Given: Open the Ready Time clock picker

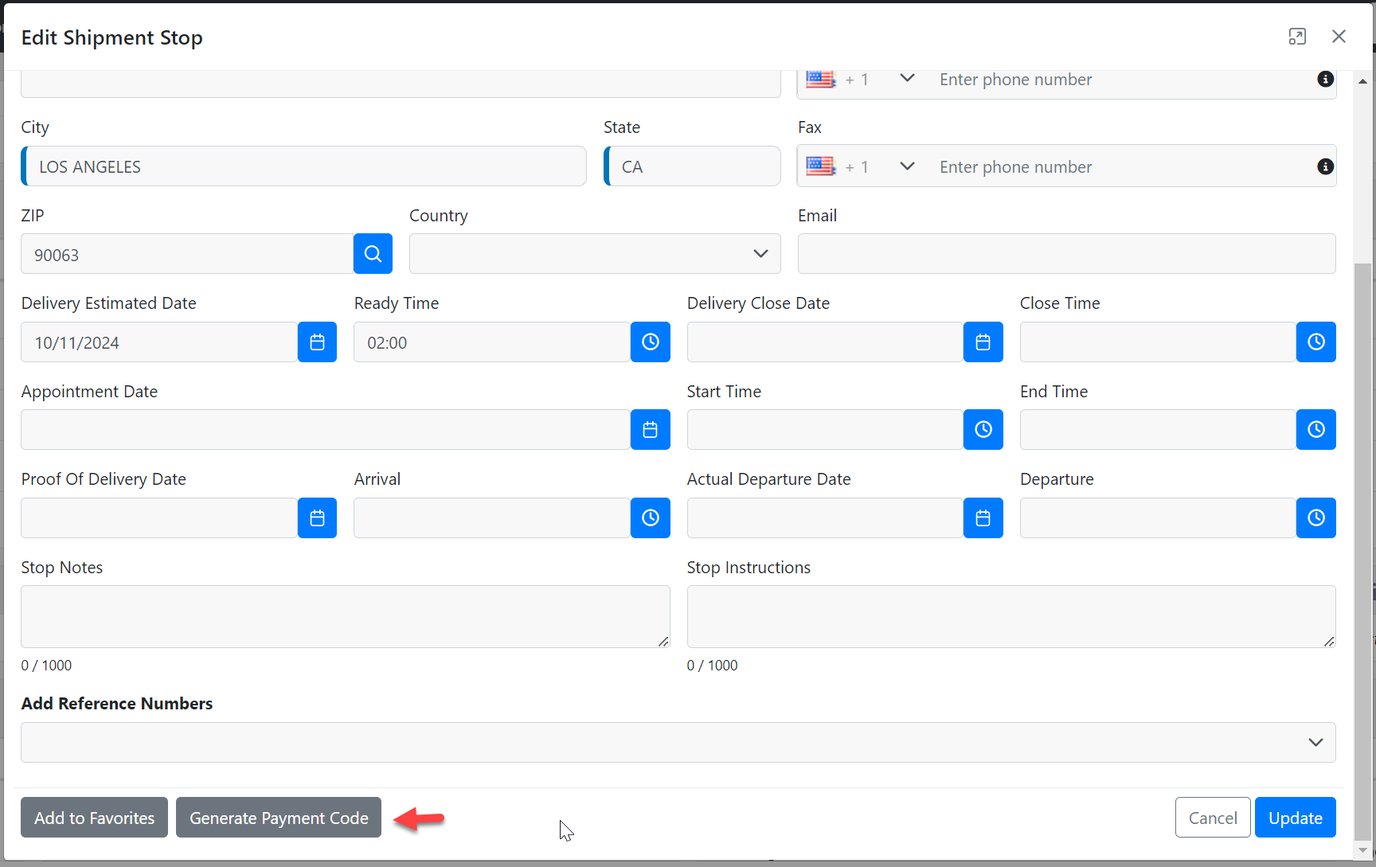Looking at the screenshot, I should tap(650, 342).
